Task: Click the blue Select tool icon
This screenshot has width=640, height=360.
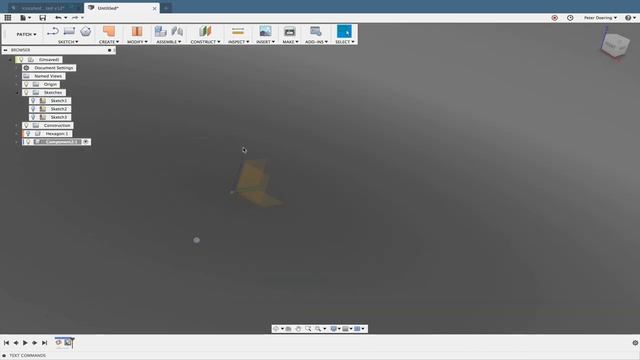Action: coord(344,31)
